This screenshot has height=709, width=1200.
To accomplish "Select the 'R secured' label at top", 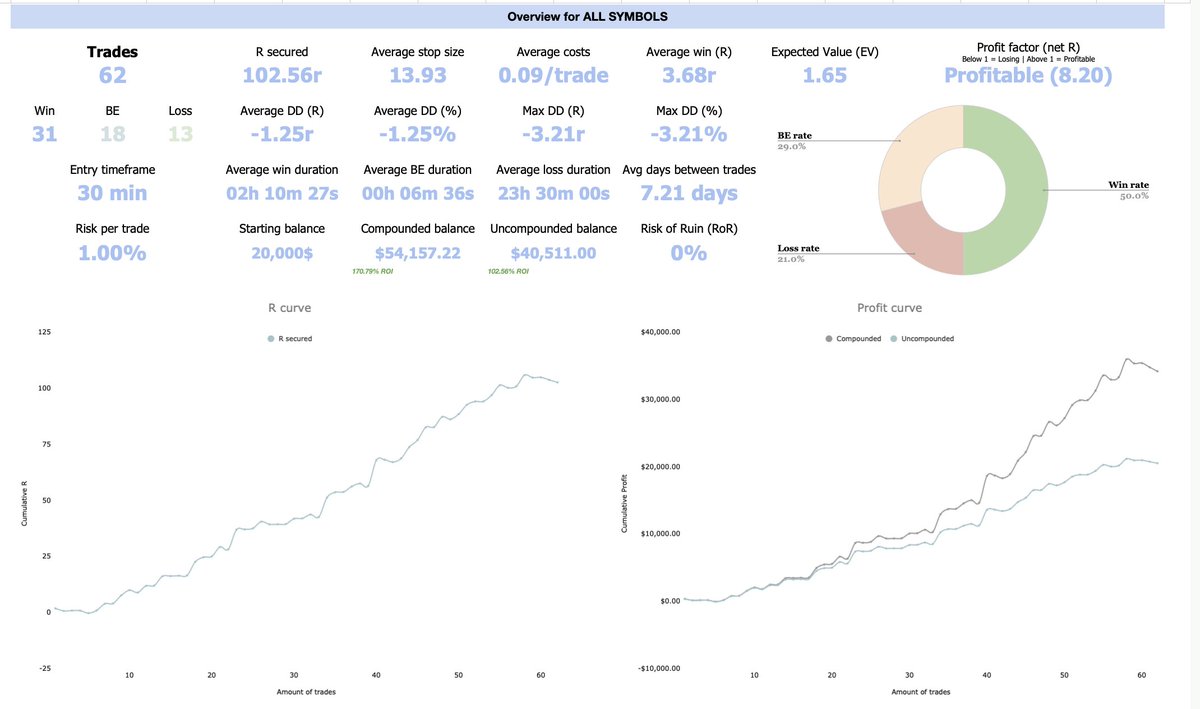I will click(282, 52).
